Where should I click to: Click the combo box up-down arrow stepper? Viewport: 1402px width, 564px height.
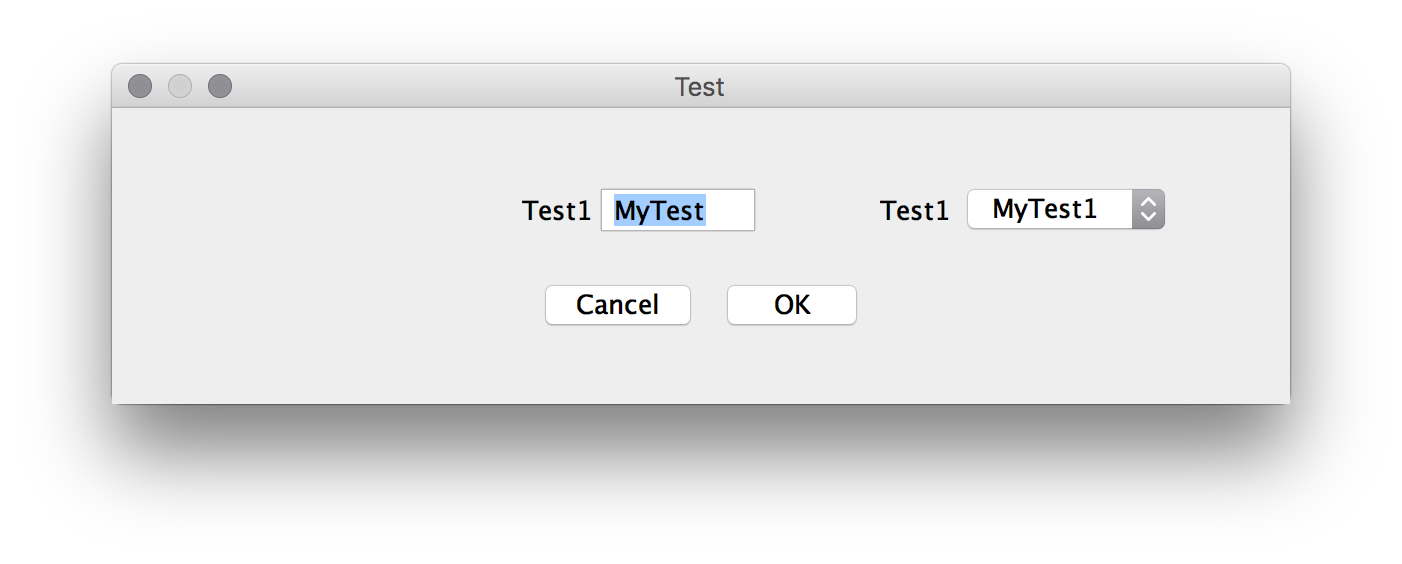point(1148,209)
